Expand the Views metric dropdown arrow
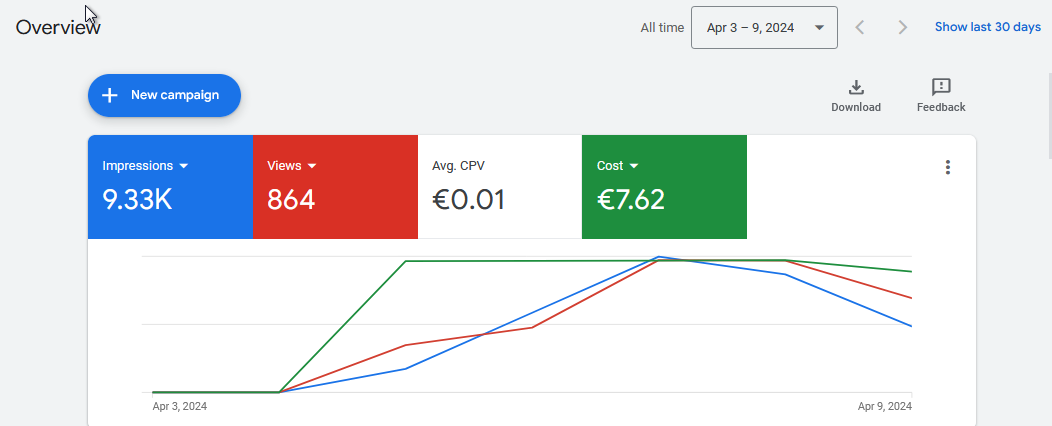Viewport: 1052px width, 426px height. [x=311, y=166]
